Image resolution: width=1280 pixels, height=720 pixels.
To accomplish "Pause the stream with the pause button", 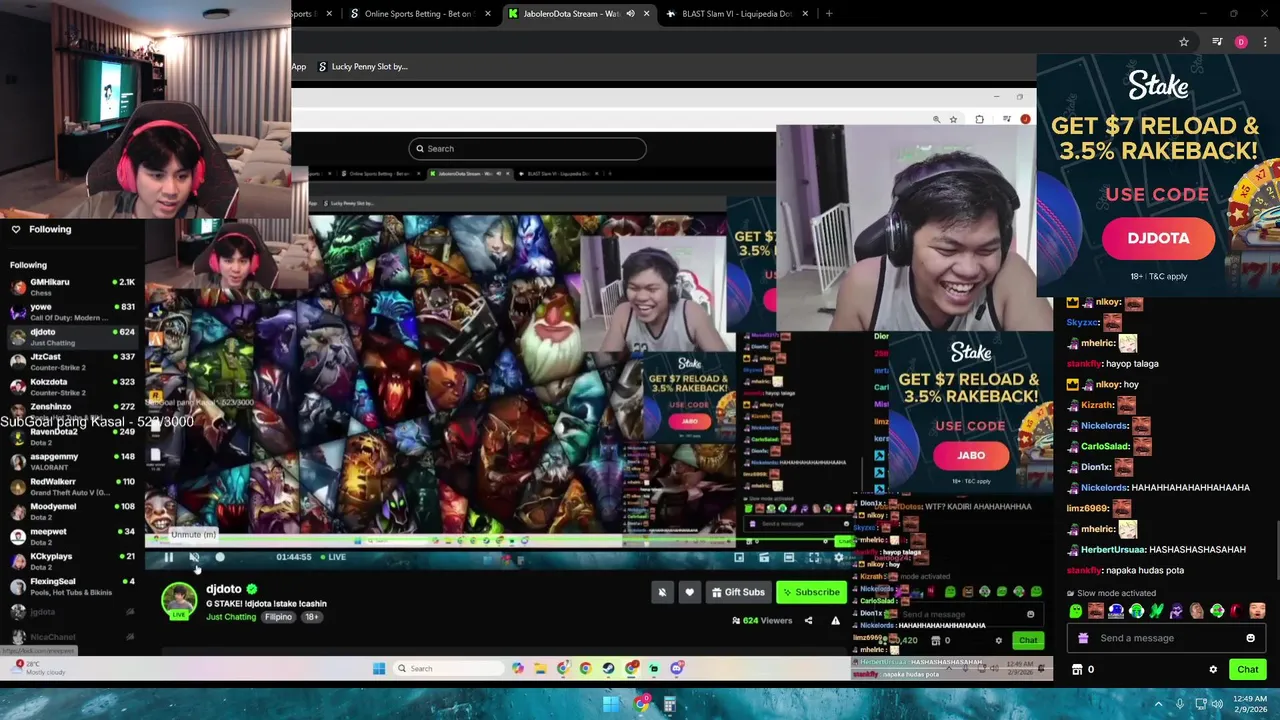I will tap(169, 557).
